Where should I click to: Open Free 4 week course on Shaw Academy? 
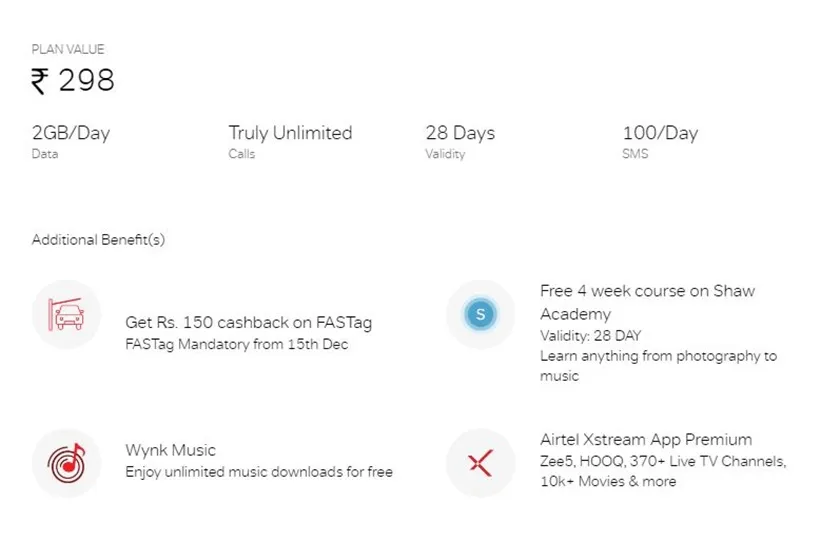(647, 302)
